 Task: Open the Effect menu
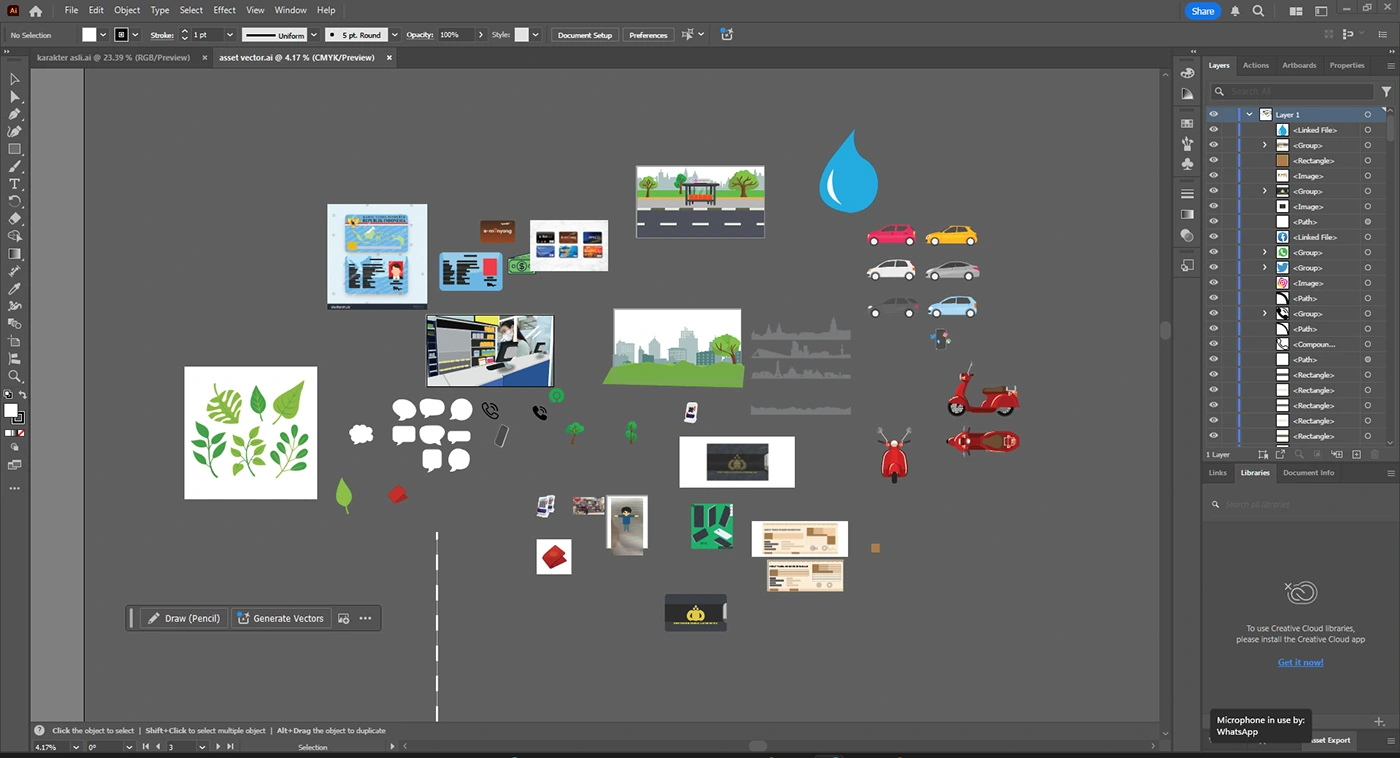[224, 10]
